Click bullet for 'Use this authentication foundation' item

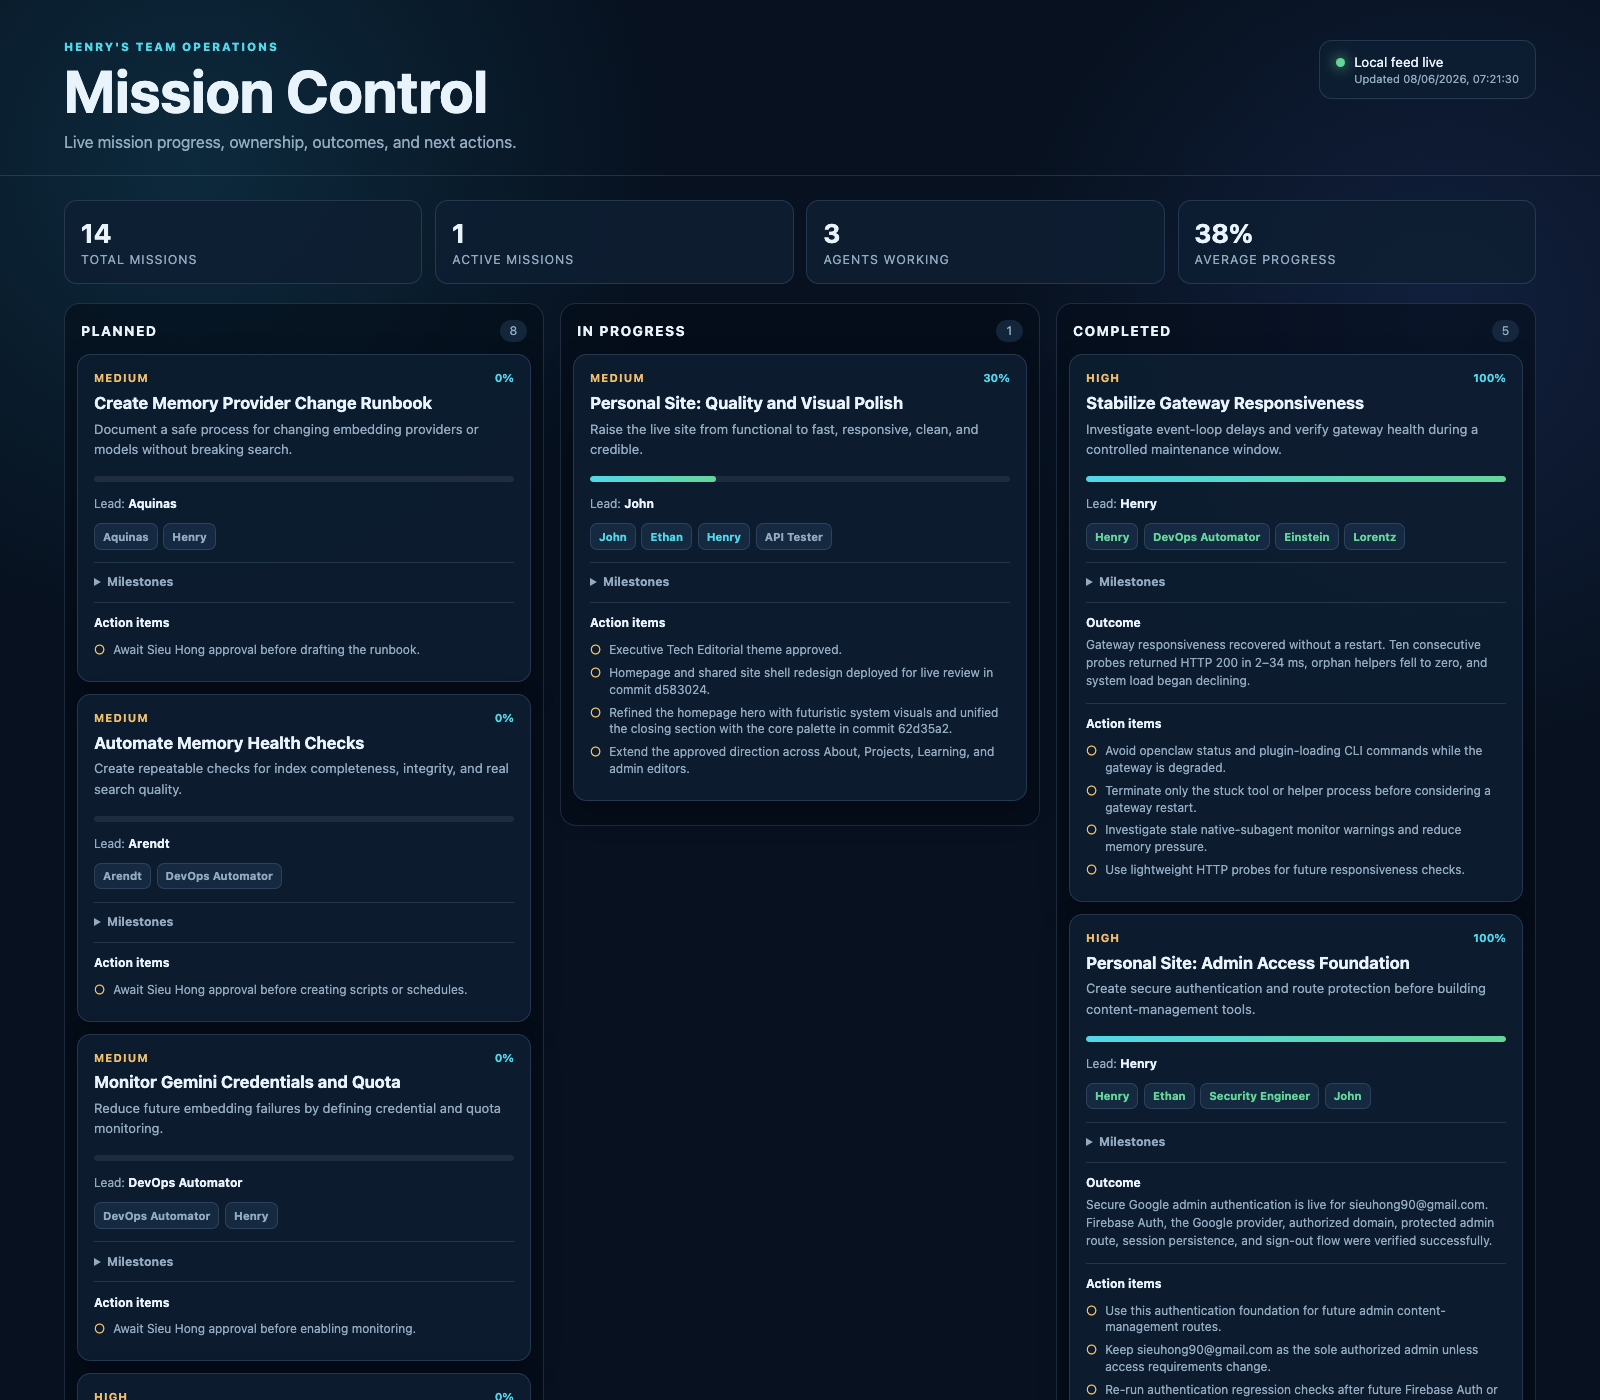(x=1091, y=1311)
